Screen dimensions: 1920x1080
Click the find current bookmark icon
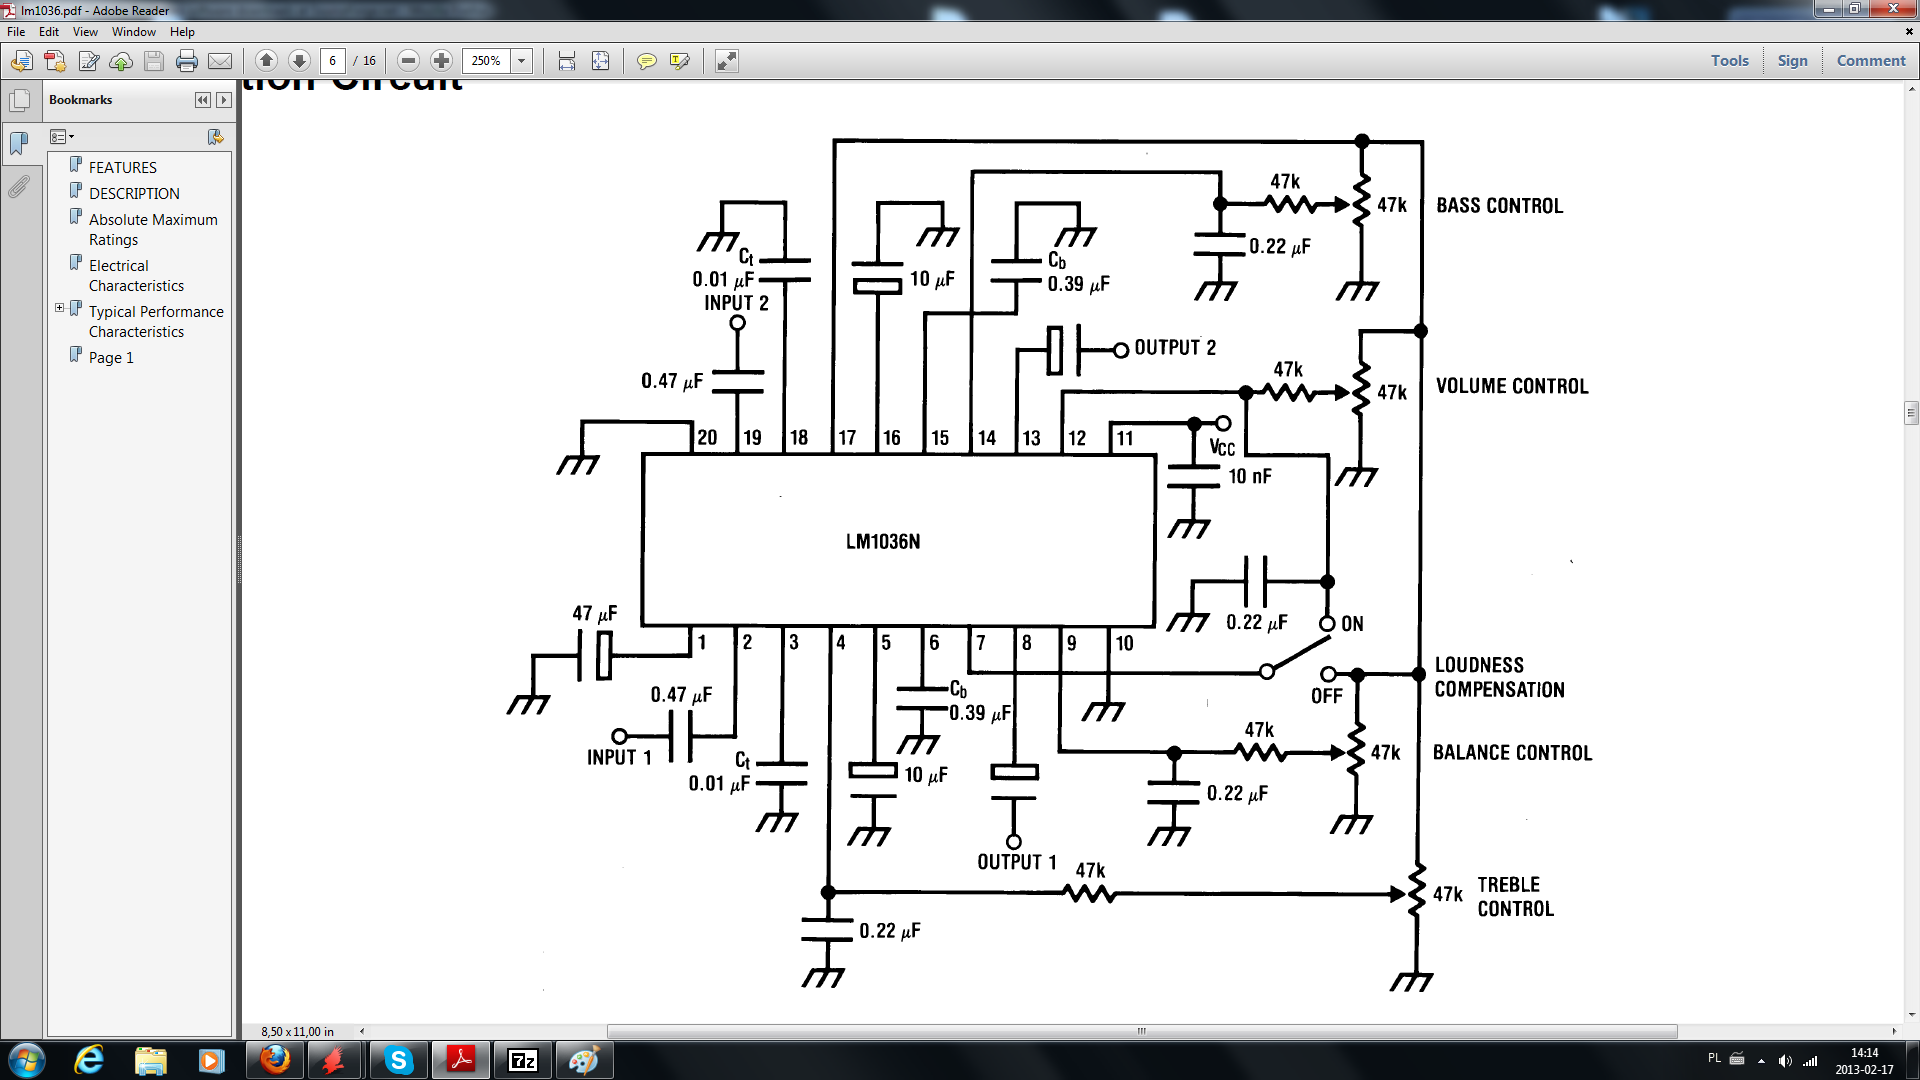click(215, 137)
